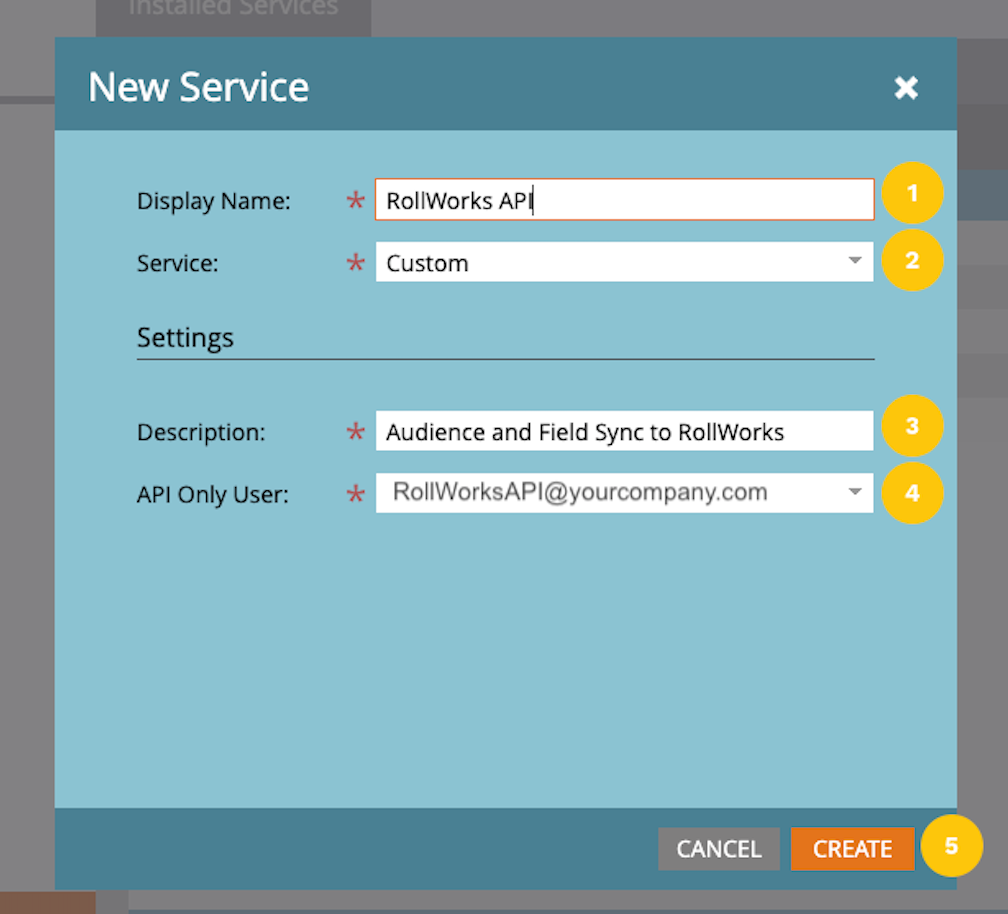This screenshot has height=914, width=1008.
Task: Click the Display Name text field
Action: coord(624,200)
